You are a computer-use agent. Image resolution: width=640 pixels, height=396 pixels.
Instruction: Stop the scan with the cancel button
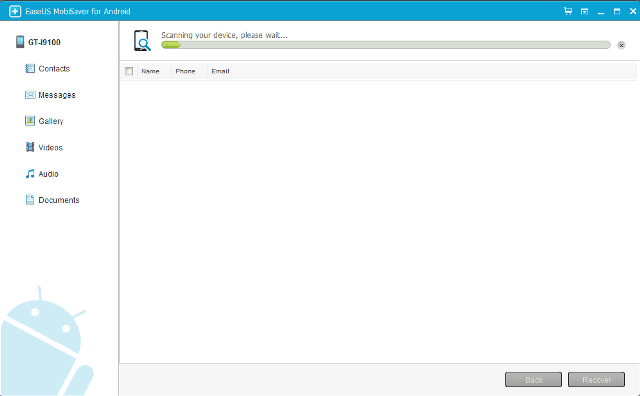coord(621,45)
